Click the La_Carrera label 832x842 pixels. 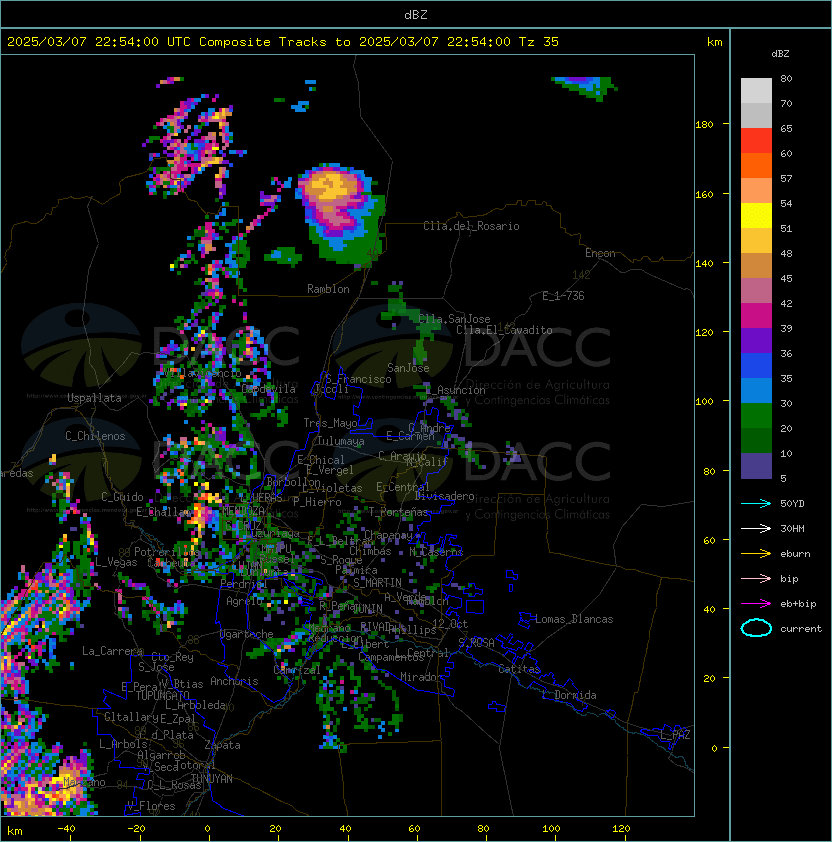click(113, 651)
